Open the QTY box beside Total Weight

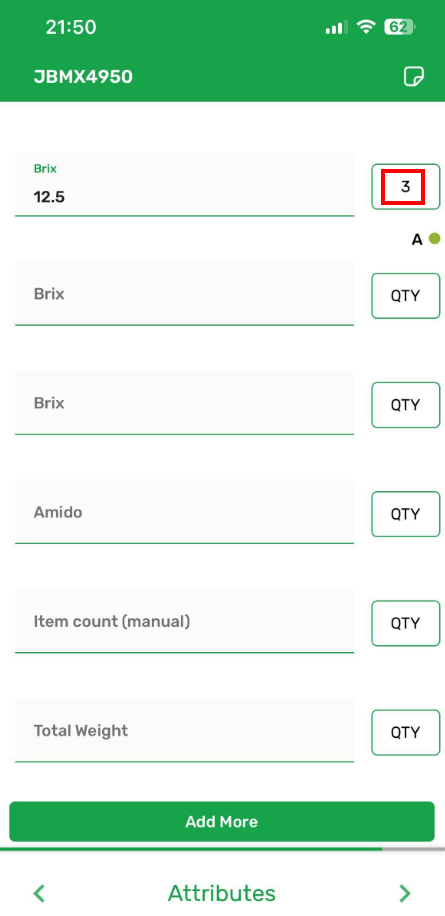point(405,733)
